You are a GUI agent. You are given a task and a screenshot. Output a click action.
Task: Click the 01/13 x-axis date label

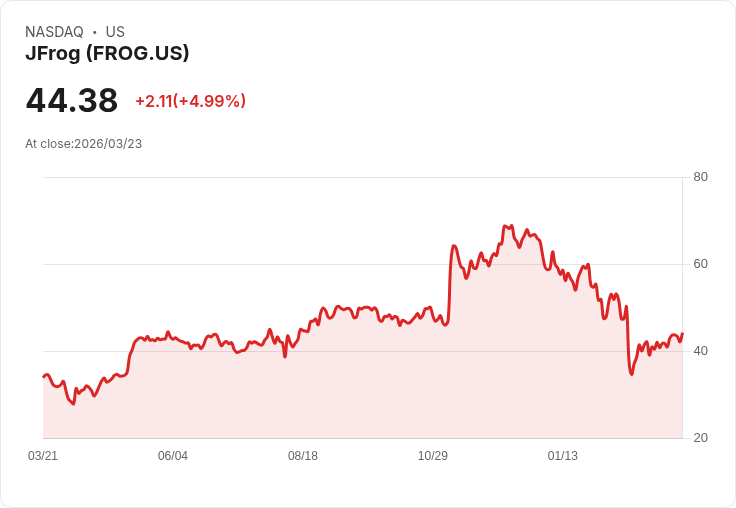(563, 456)
